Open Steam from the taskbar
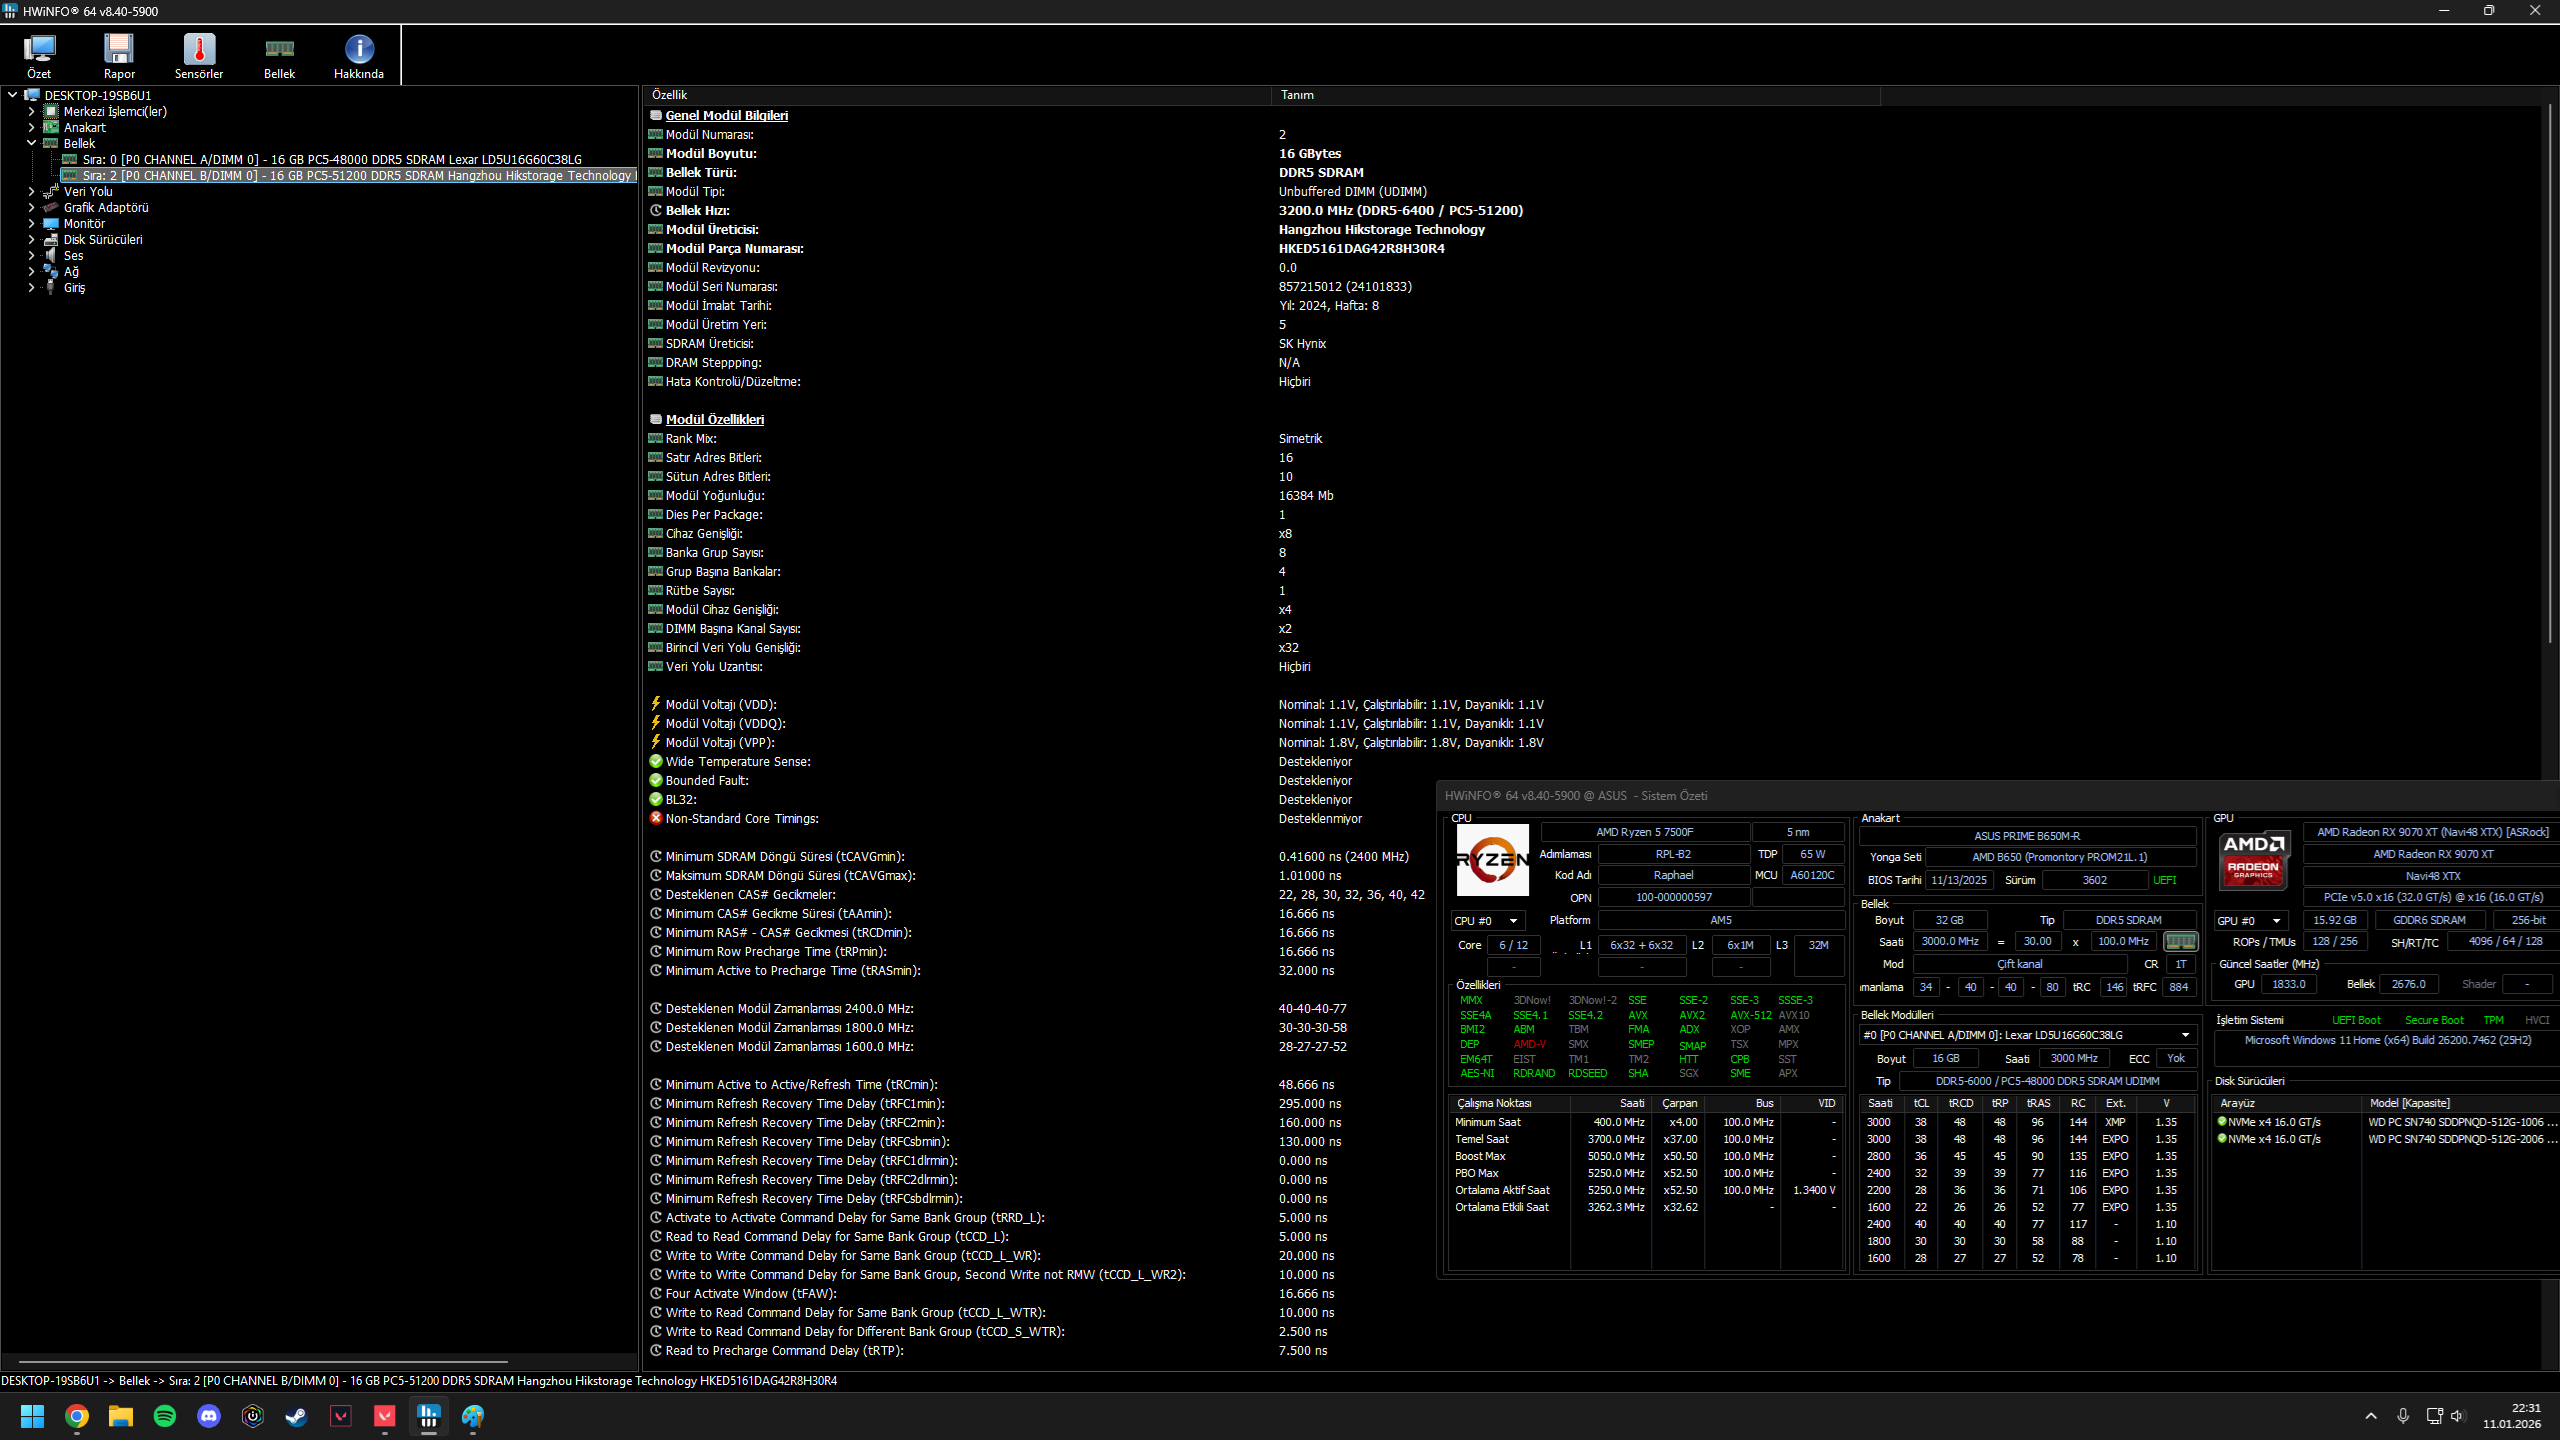2560x1440 pixels. [x=297, y=1416]
